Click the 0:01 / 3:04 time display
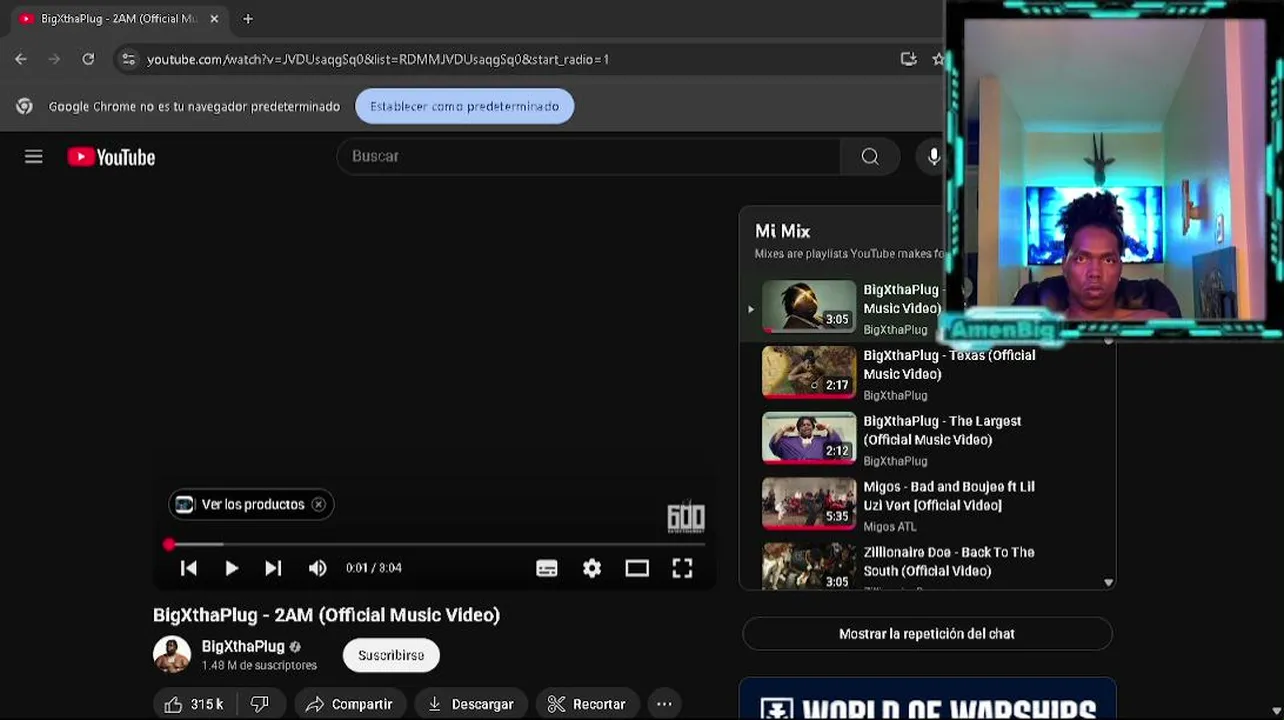1284x720 pixels. 373,568
